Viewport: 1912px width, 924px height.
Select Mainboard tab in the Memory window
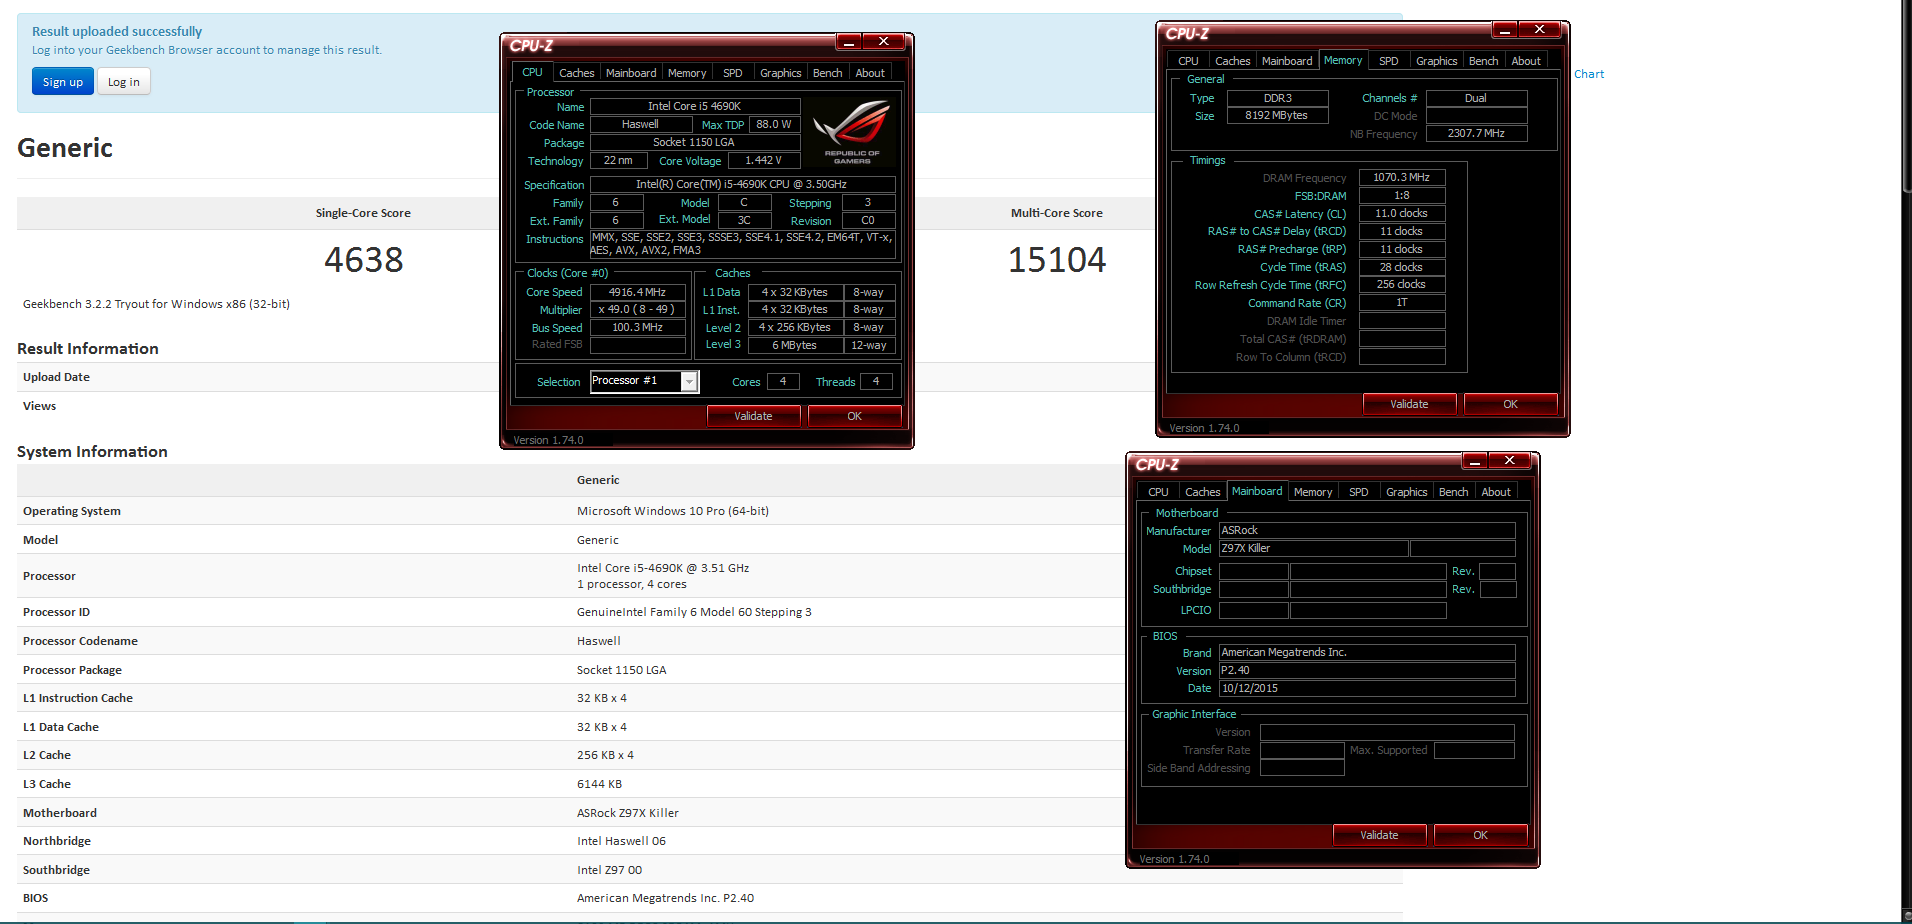1287,61
